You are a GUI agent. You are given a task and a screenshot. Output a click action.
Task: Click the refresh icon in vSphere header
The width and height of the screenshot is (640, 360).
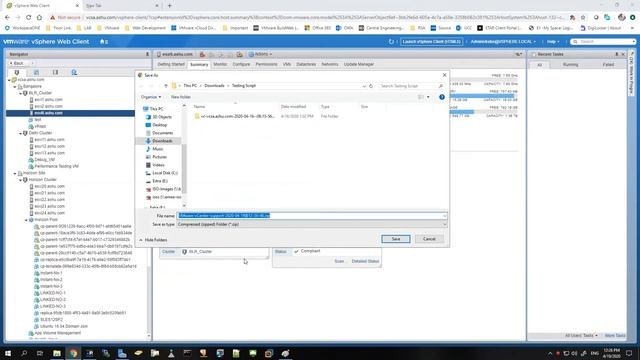click(x=391, y=42)
